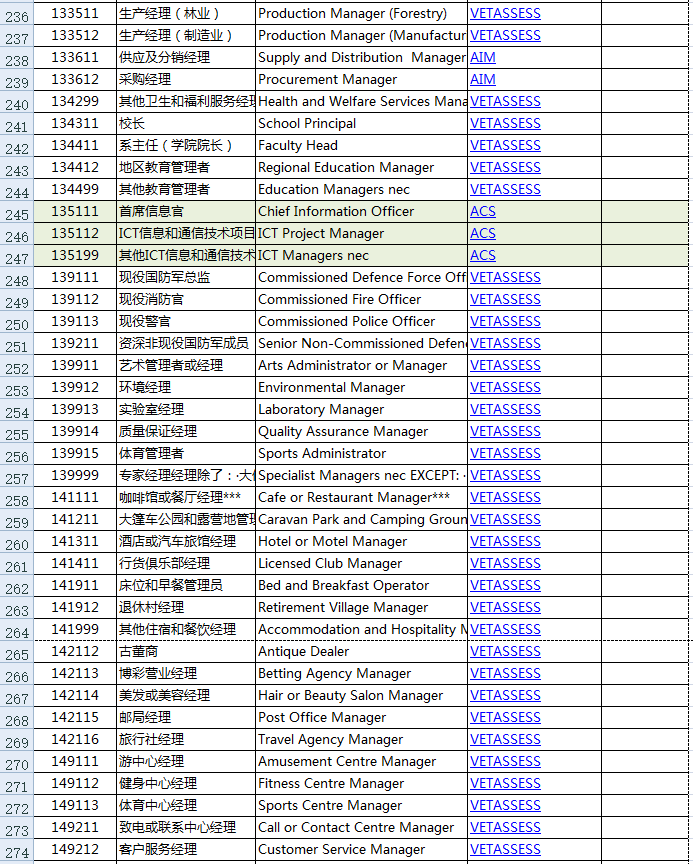Select the 'Regional Education Manager' cell

pos(361,168)
